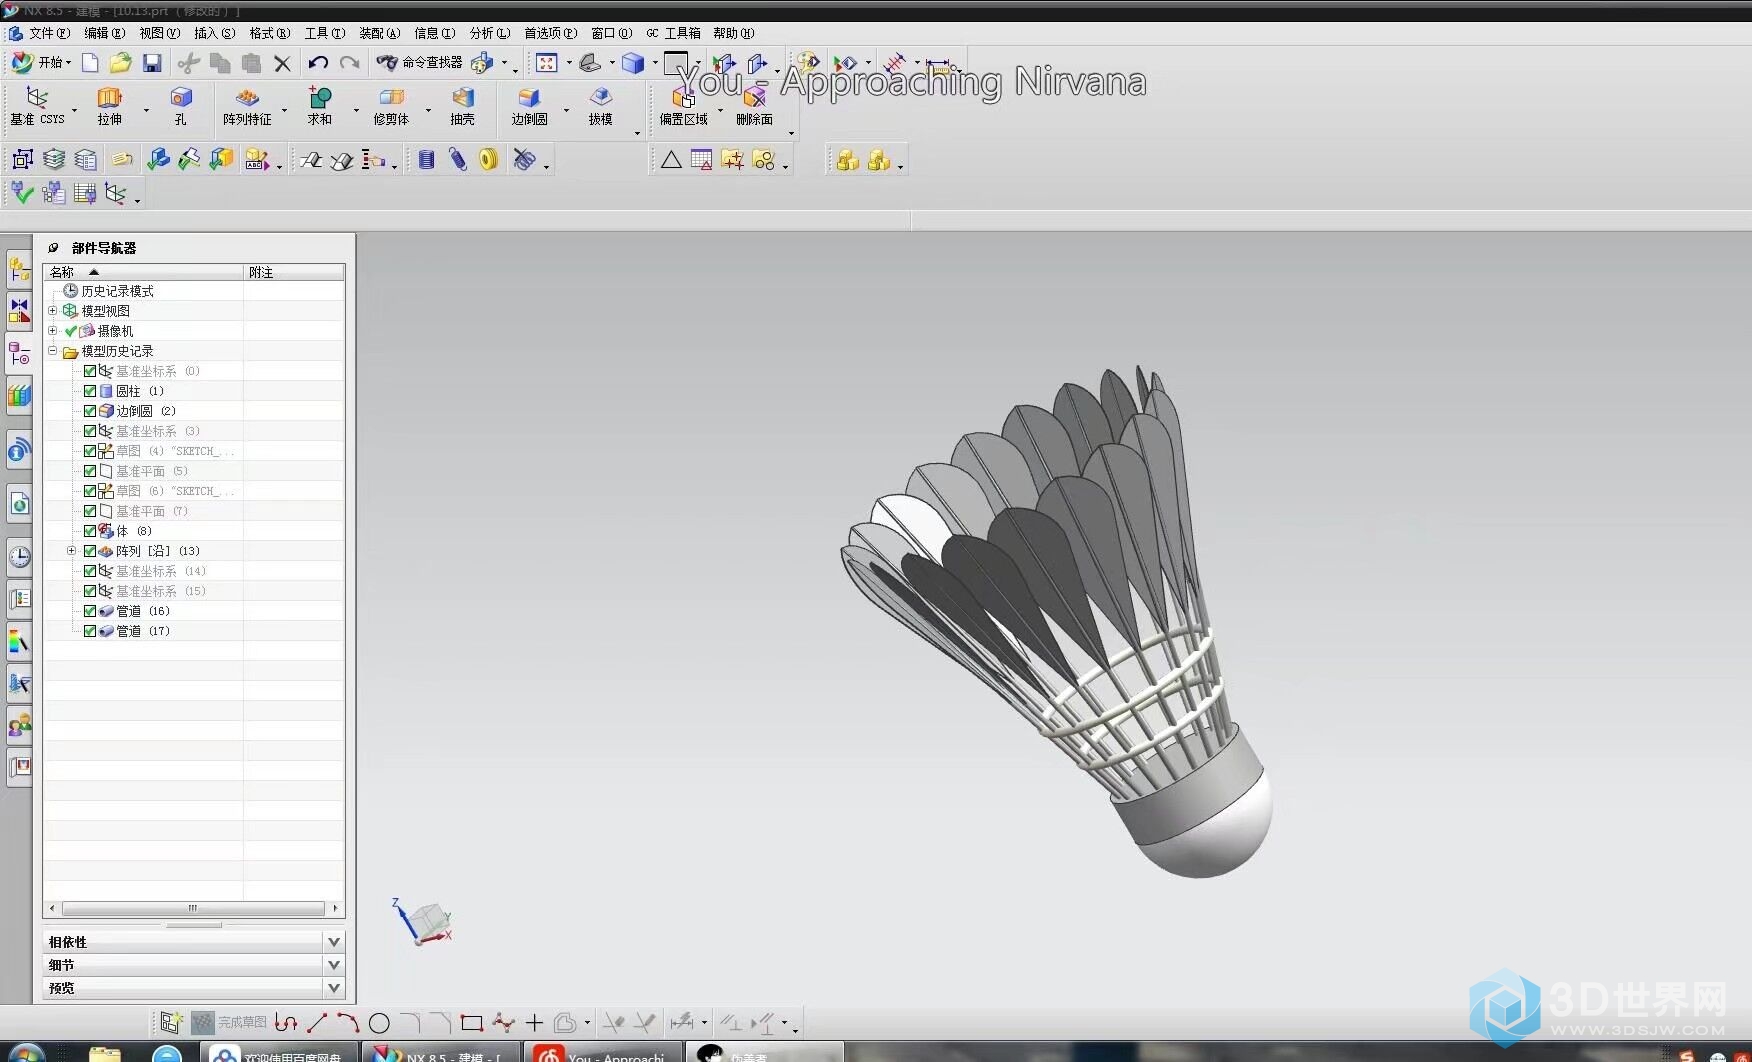Open the 装配 menu
This screenshot has height=1062, width=1752.
tap(379, 33)
